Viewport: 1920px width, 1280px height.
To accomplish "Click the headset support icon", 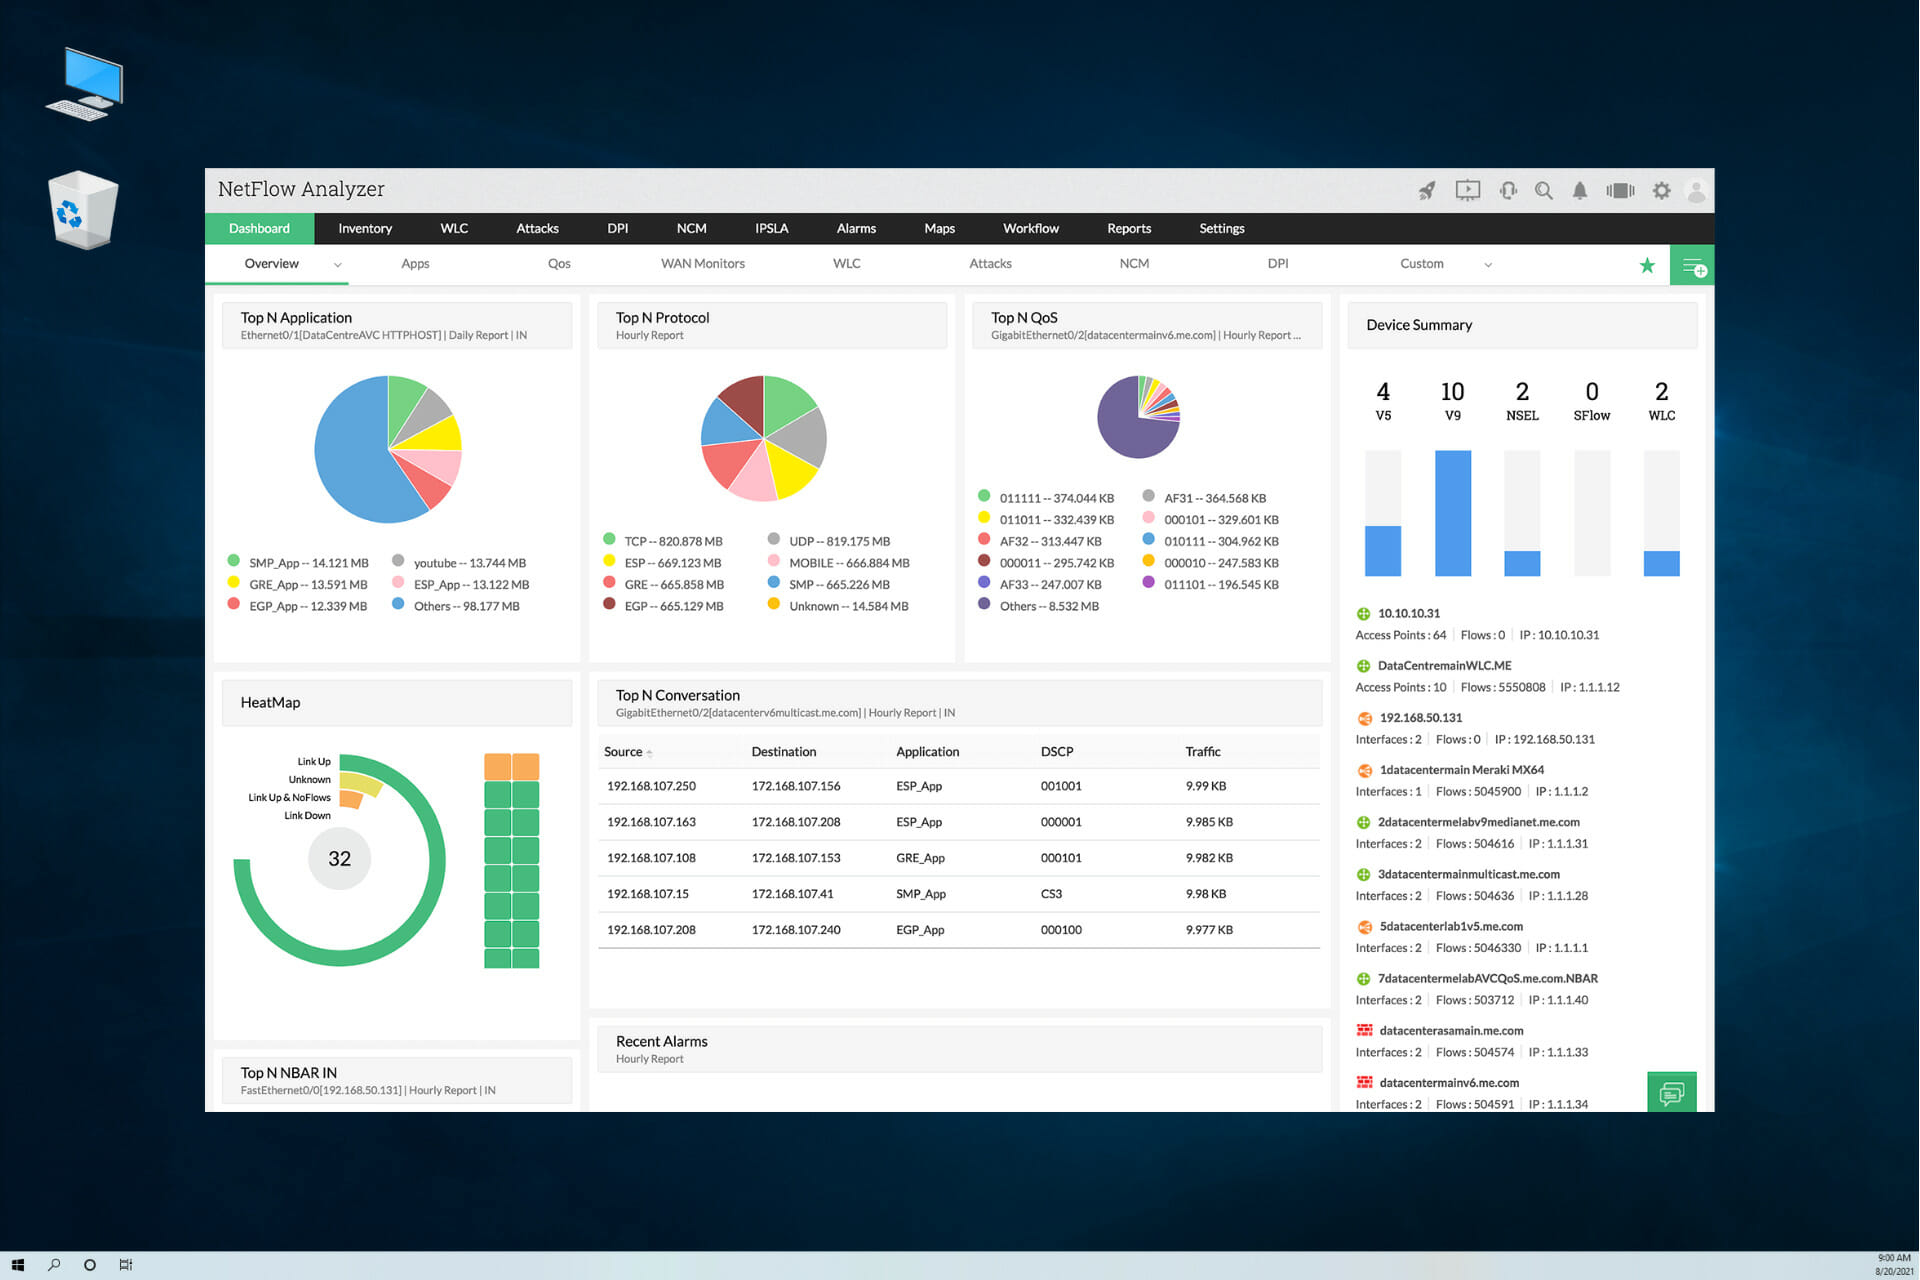I will coord(1508,190).
